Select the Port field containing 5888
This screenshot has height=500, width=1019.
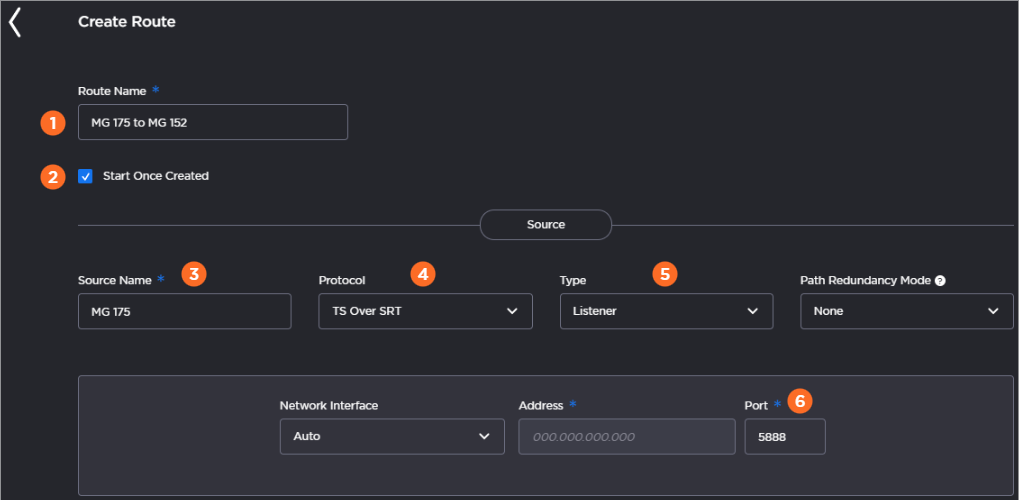click(785, 436)
